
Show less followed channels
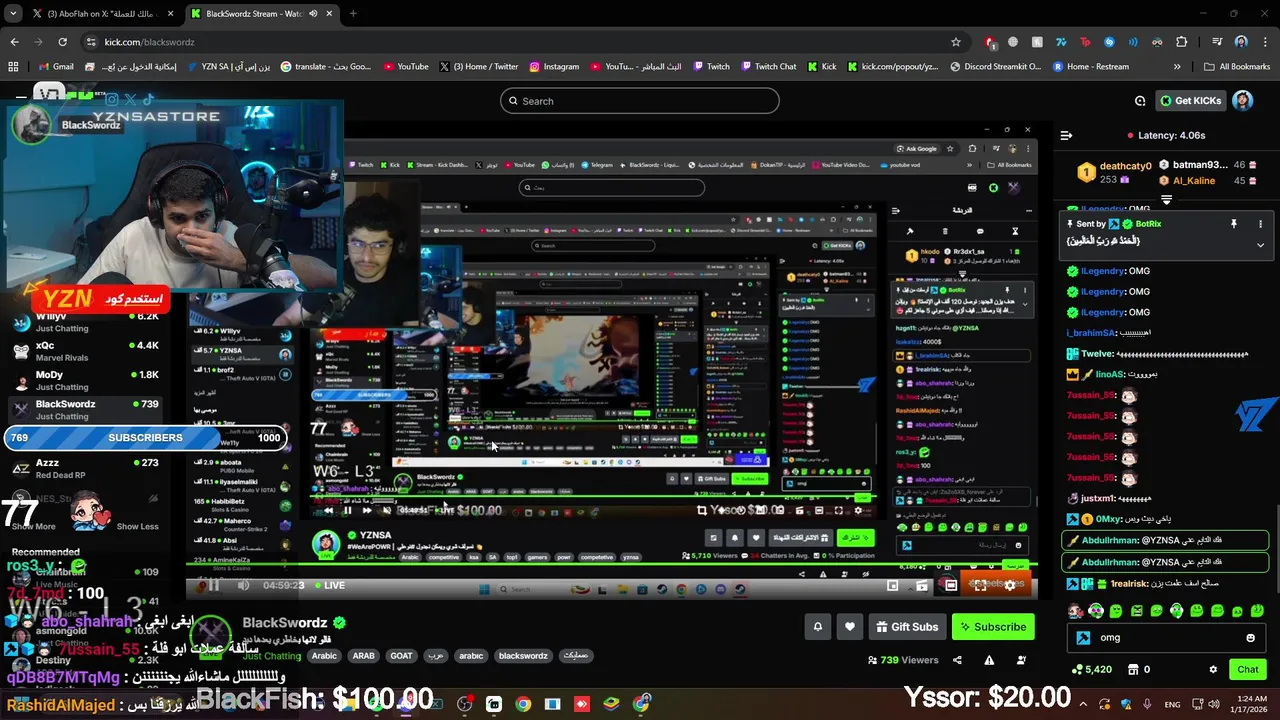coord(137,526)
